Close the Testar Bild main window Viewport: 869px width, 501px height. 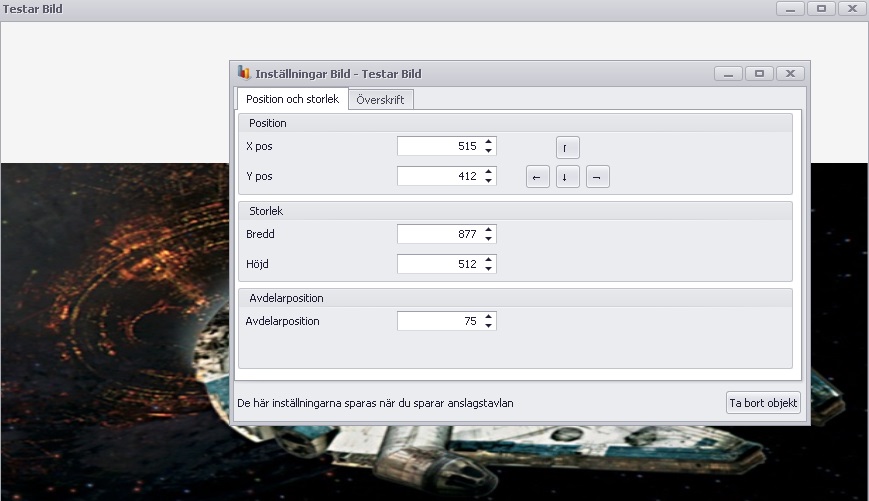(852, 9)
